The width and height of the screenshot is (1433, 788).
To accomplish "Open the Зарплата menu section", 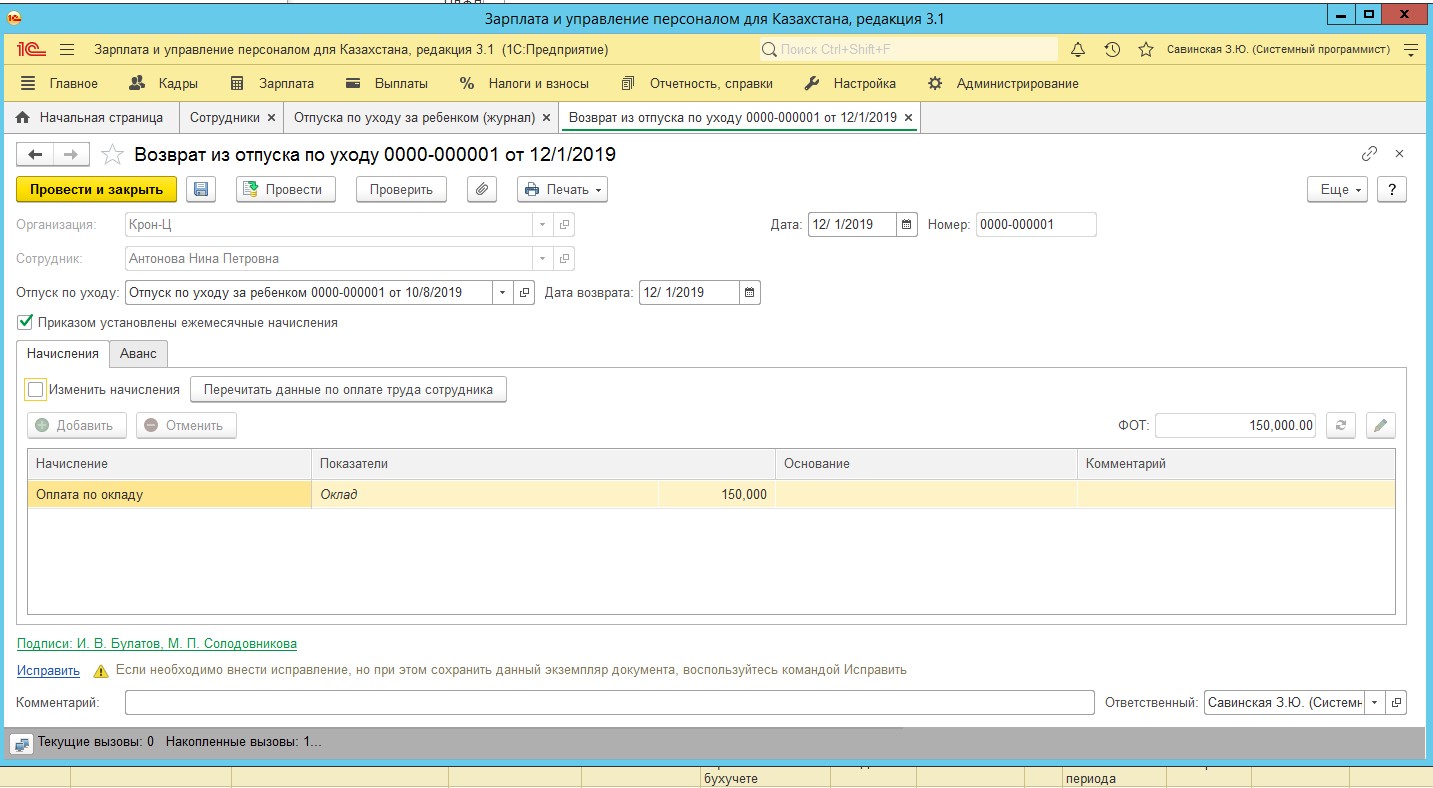I will (x=272, y=83).
